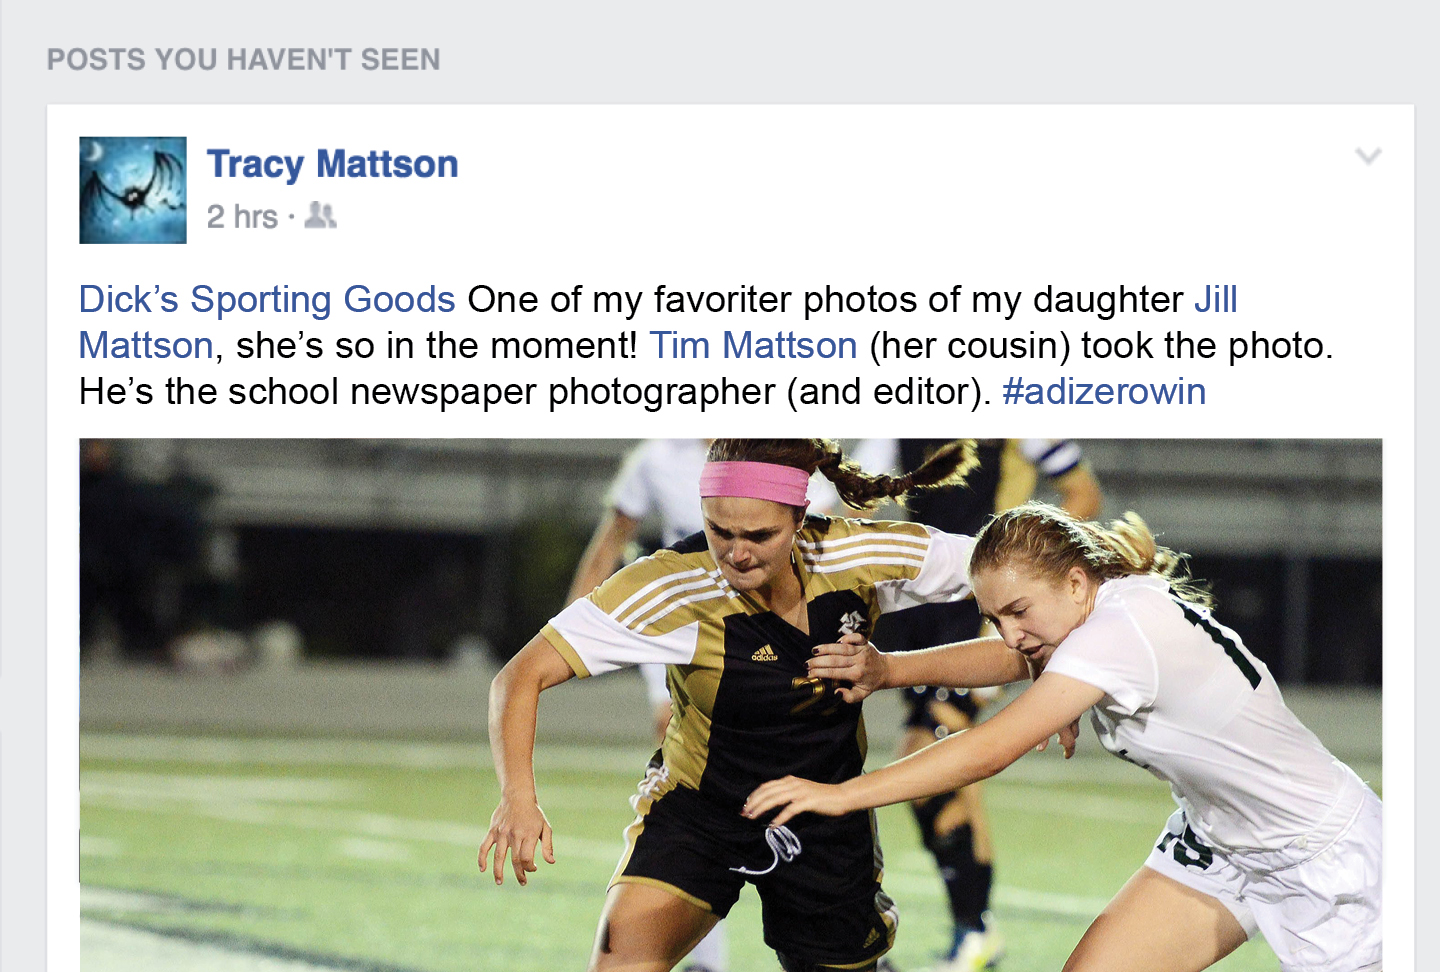Open Tim Mattson's tagged profile link
The height and width of the screenshot is (972, 1440).
[x=753, y=345]
